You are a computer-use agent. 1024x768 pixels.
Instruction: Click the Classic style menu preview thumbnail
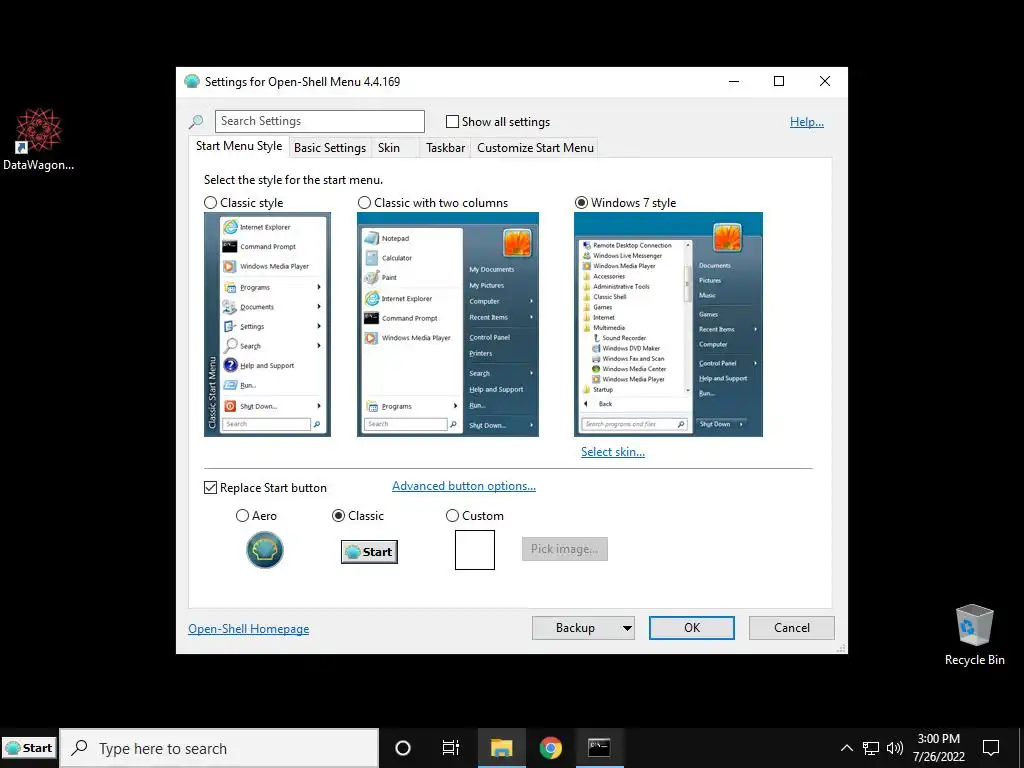coord(267,325)
